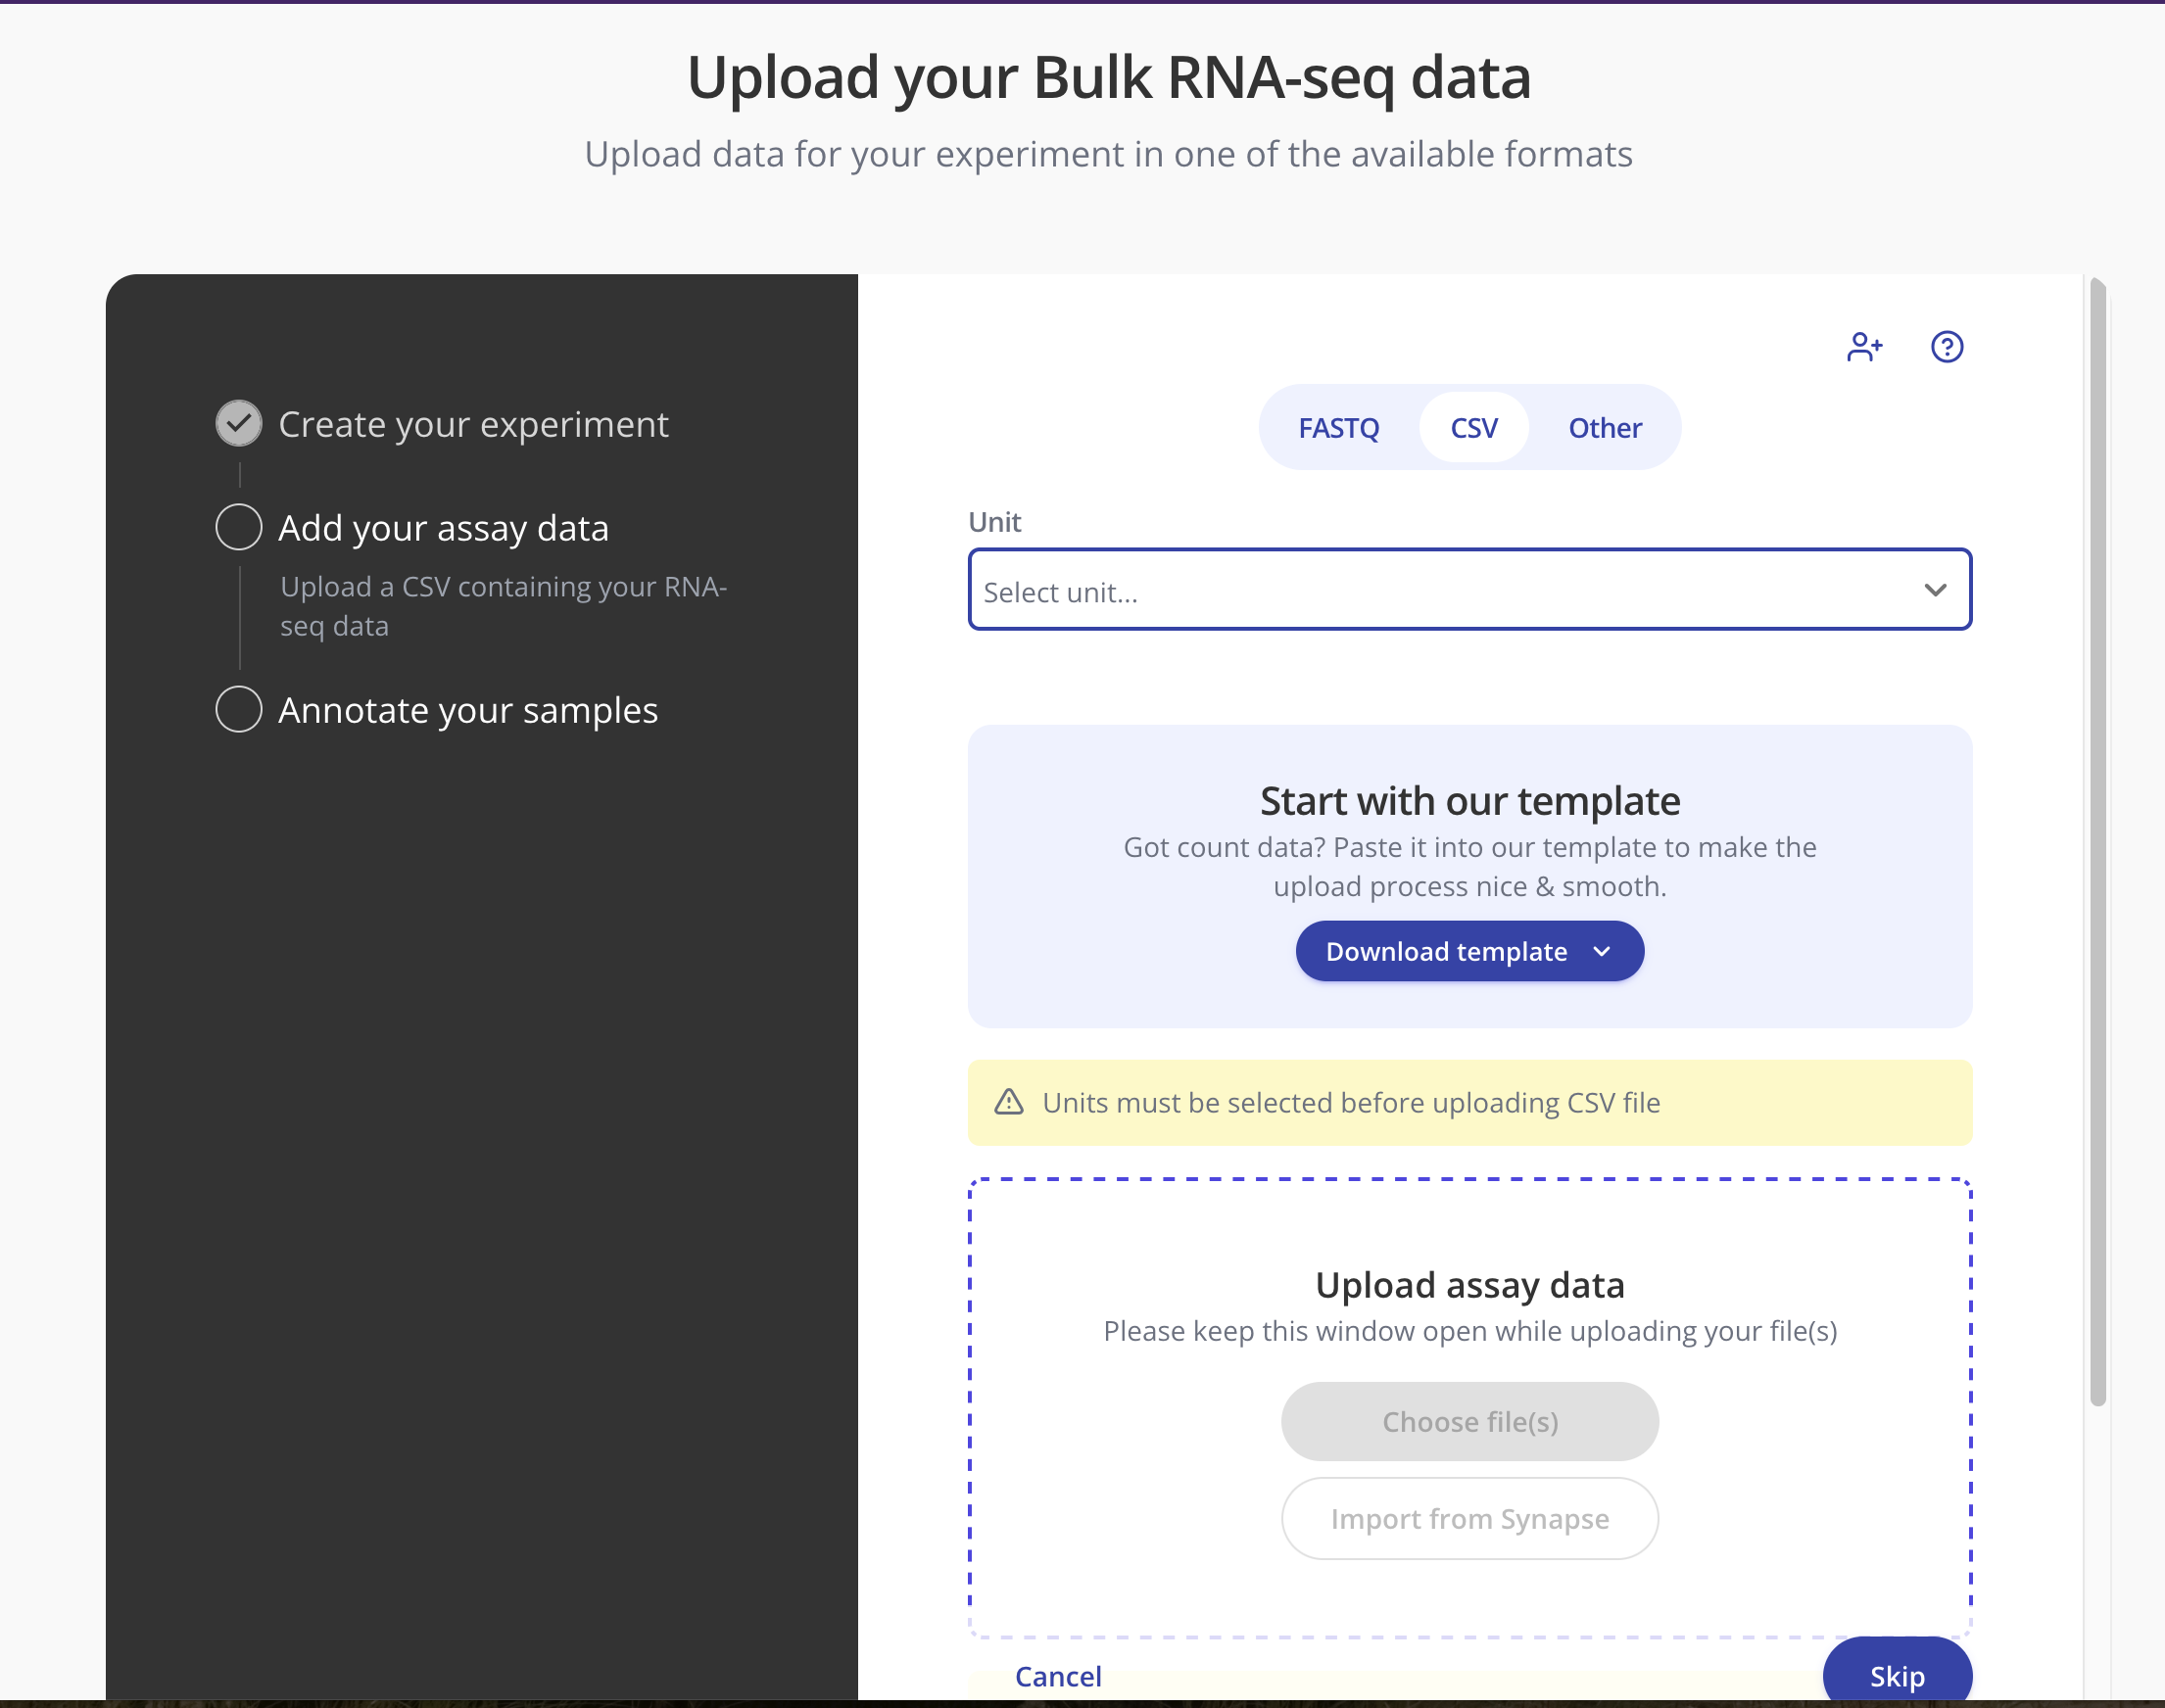This screenshot has width=2165, height=1708.
Task: Click the dropdown arrow in the Unit field
Action: [x=1935, y=590]
